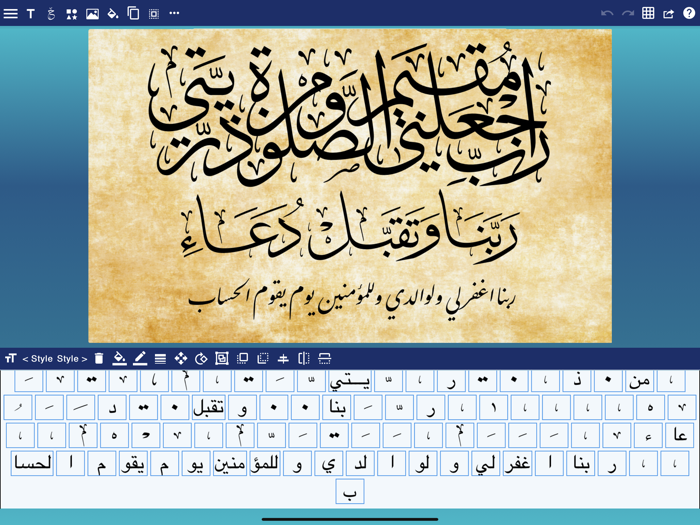700x525 pixels.
Task: Open the help question mark
Action: click(x=688, y=13)
